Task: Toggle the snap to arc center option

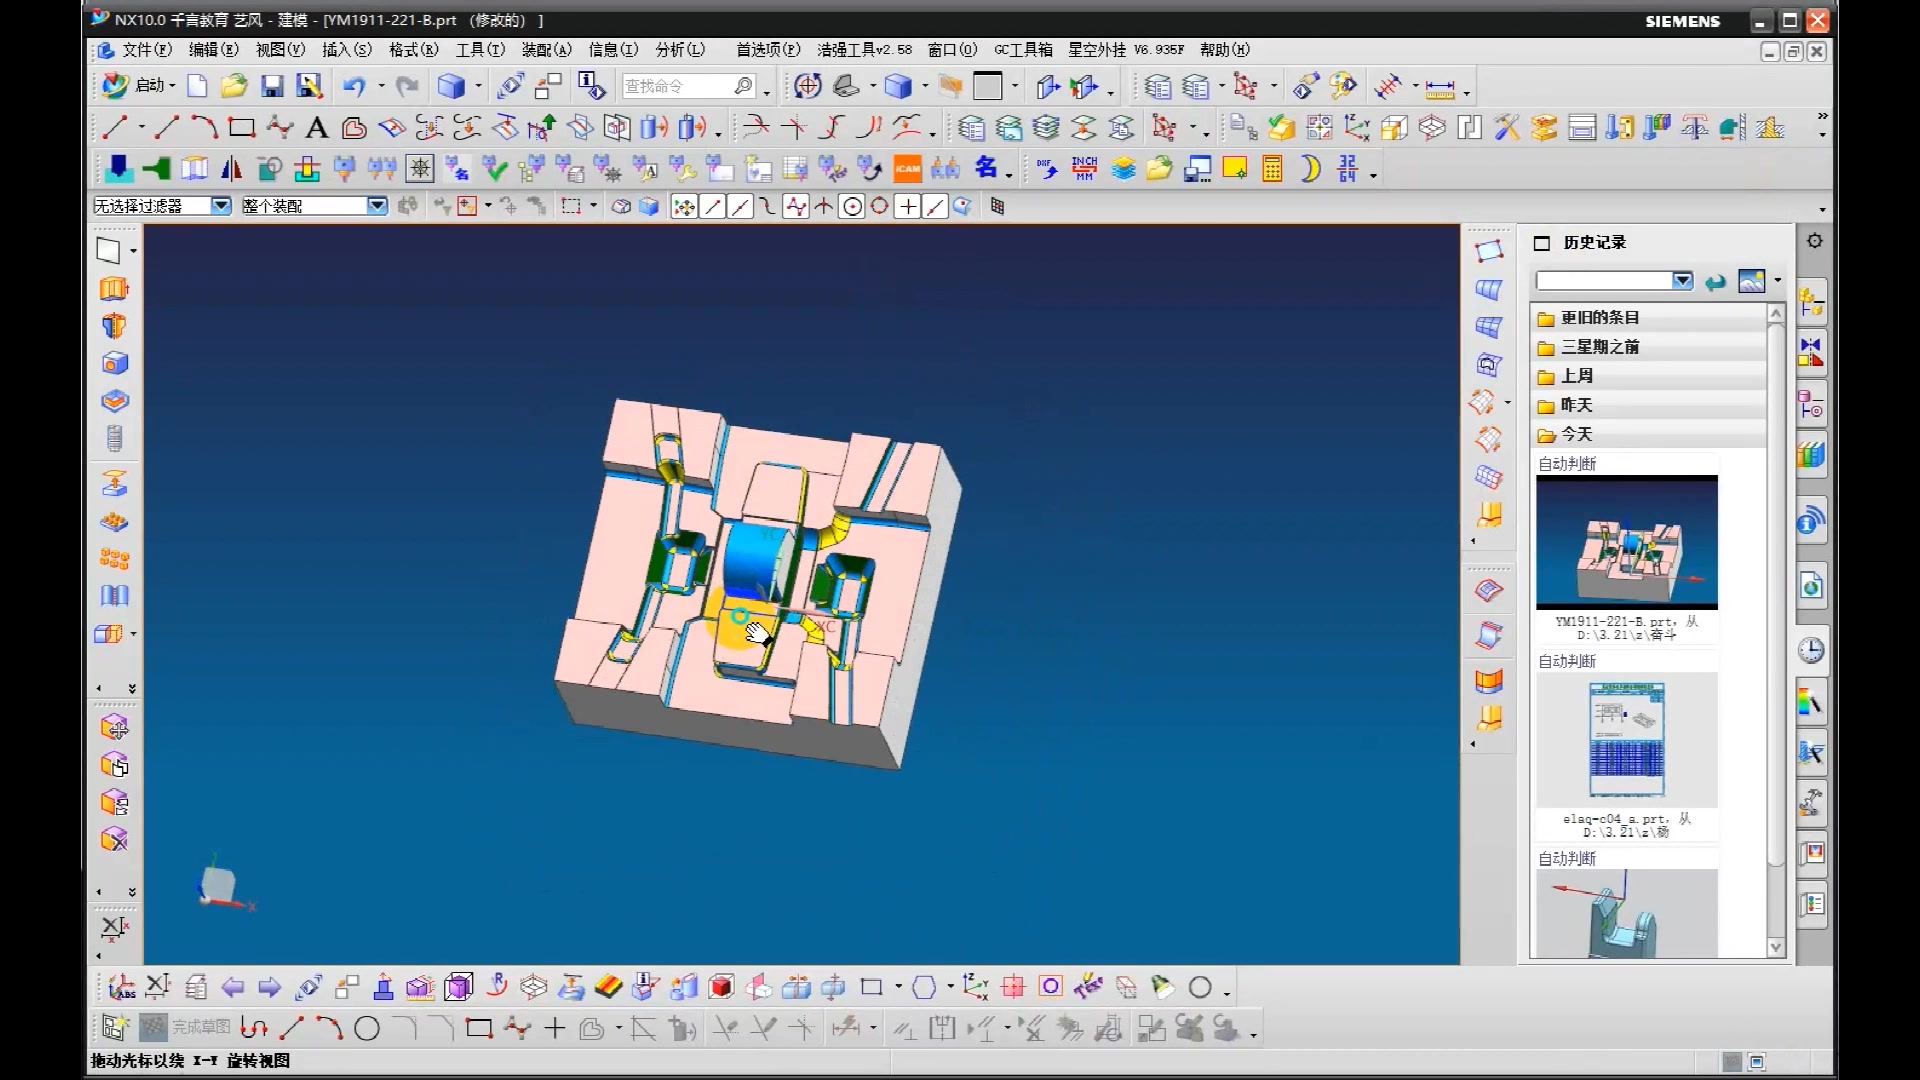Action: [x=852, y=207]
